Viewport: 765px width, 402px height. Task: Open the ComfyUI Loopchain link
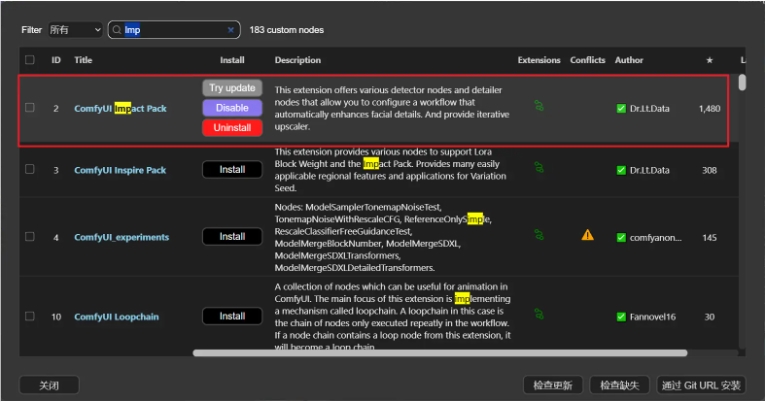pos(117,317)
